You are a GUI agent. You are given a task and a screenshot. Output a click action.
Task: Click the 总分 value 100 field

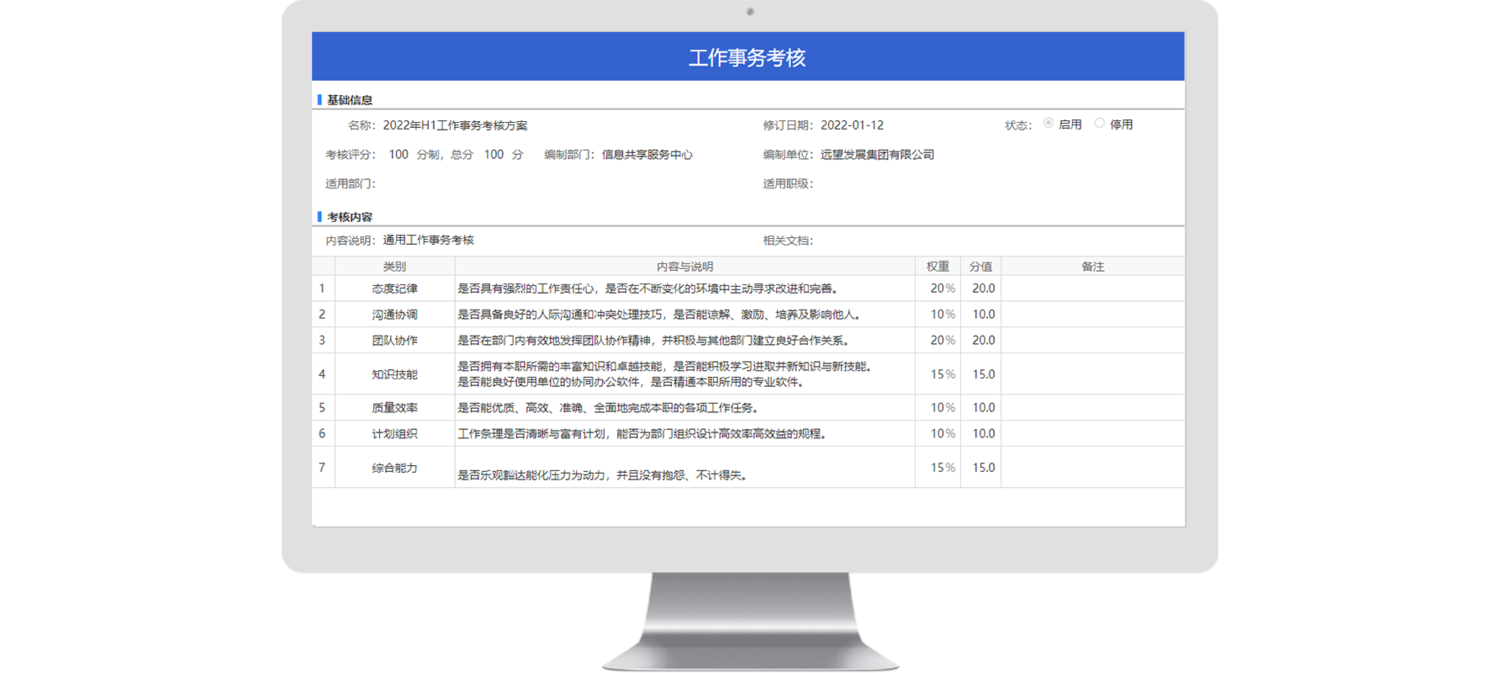(494, 155)
